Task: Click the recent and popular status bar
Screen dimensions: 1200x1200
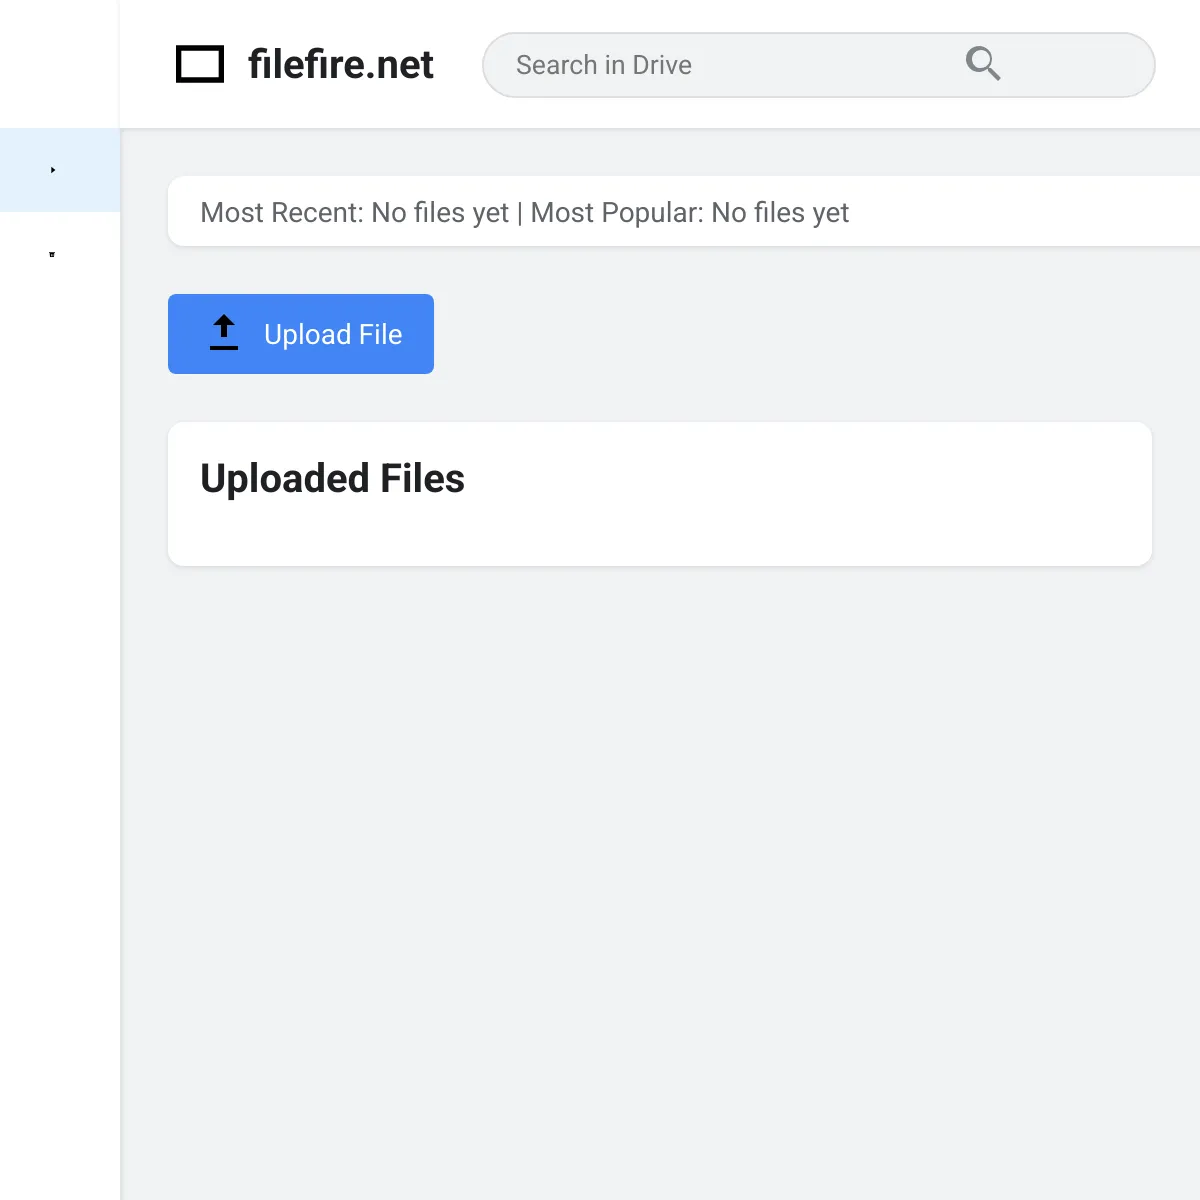Action: coord(660,212)
